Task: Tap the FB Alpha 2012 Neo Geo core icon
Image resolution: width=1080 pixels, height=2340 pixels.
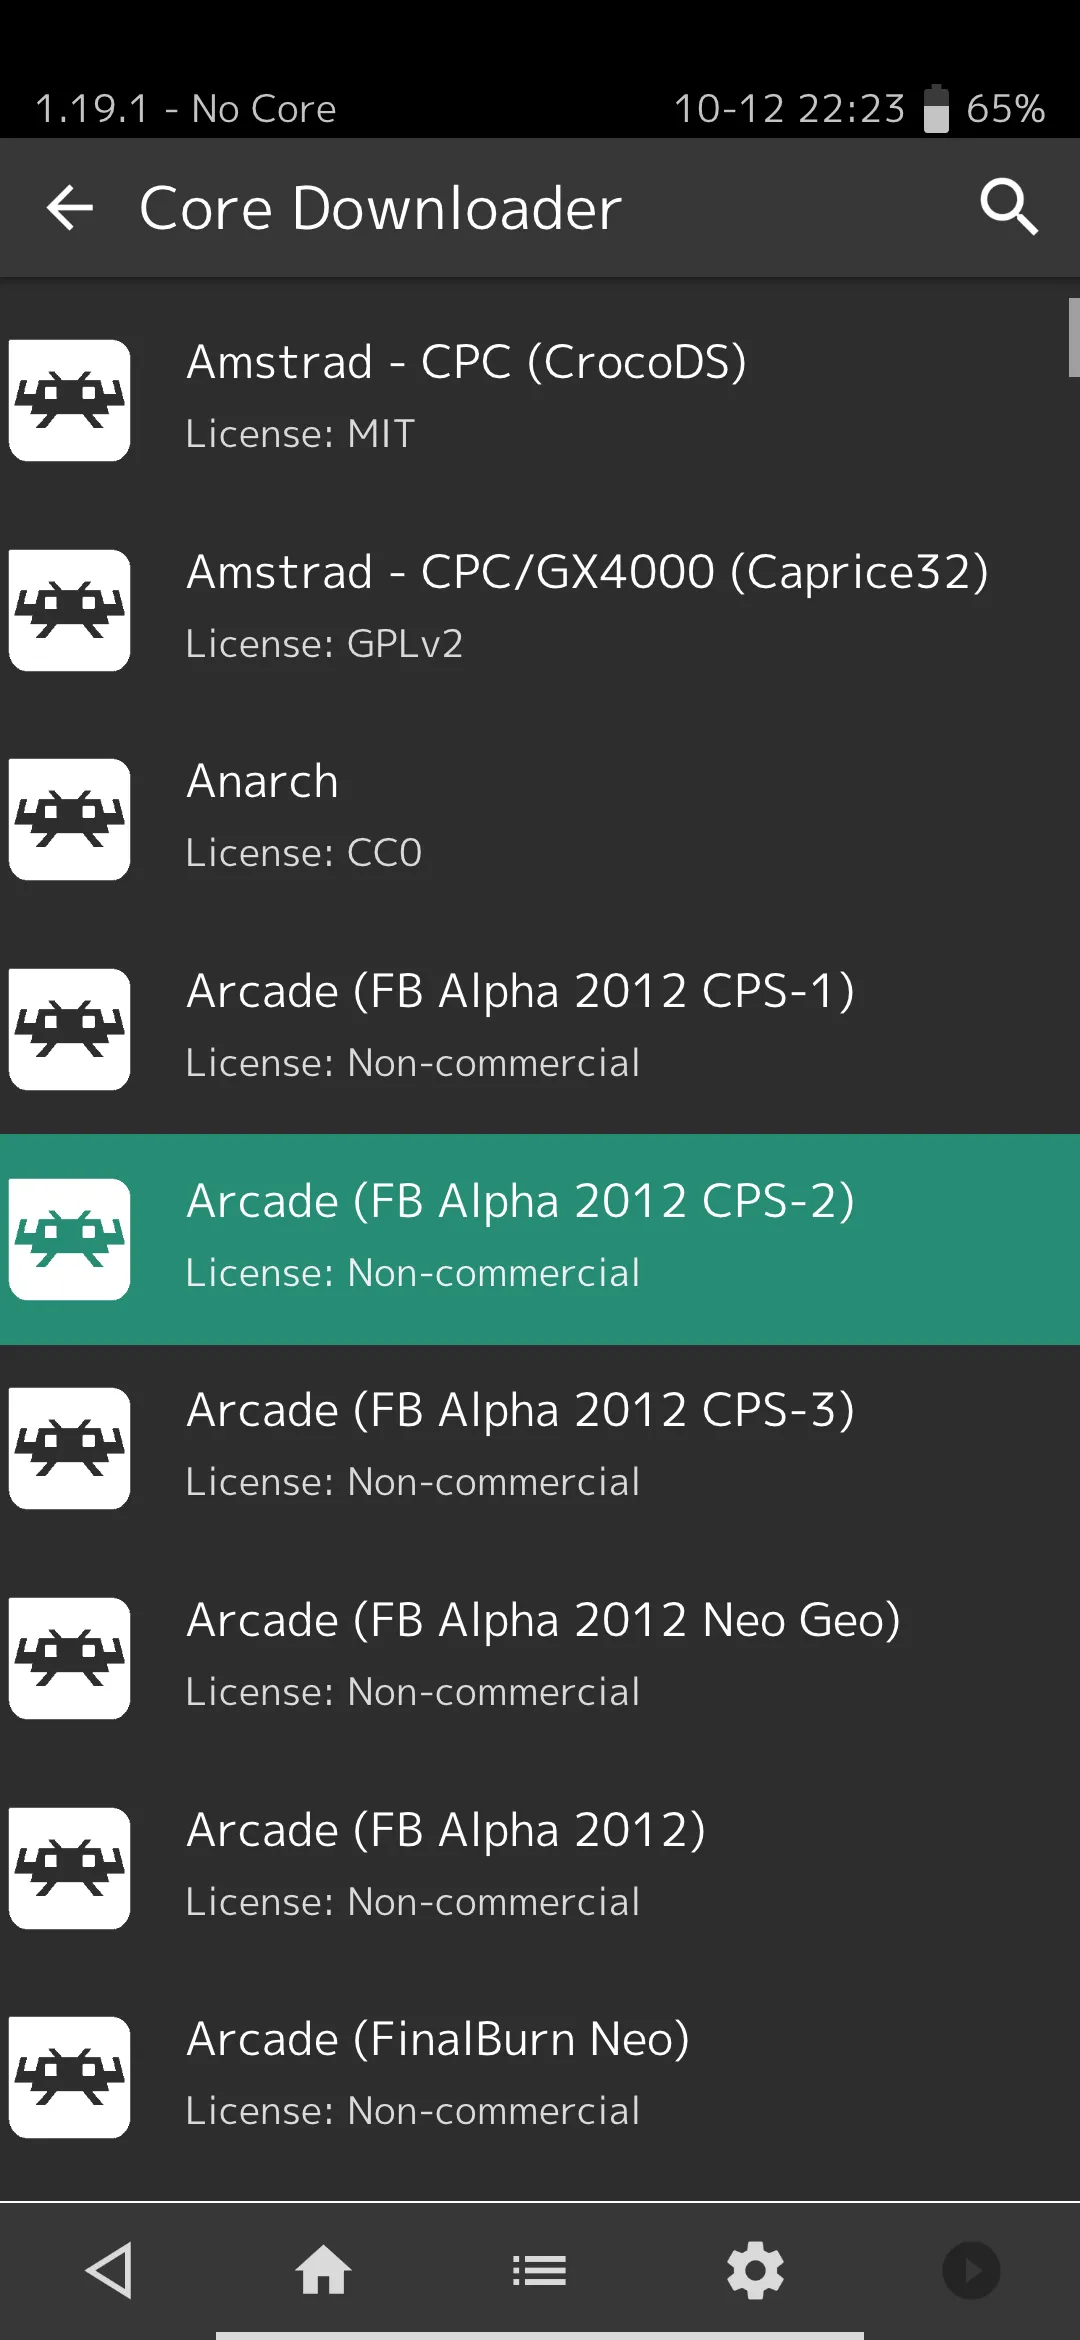Action: 69,1658
